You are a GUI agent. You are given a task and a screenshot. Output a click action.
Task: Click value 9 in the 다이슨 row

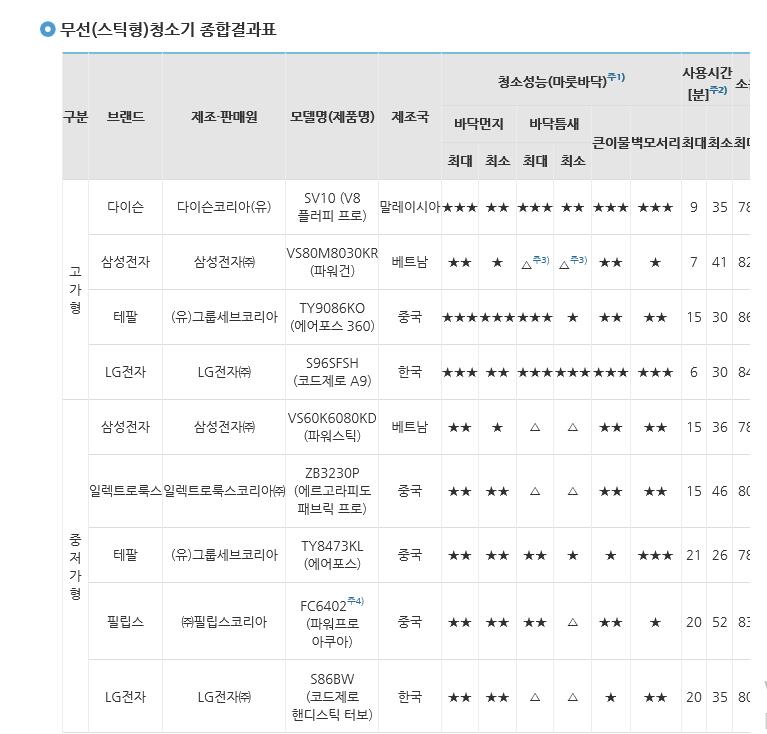[694, 207]
